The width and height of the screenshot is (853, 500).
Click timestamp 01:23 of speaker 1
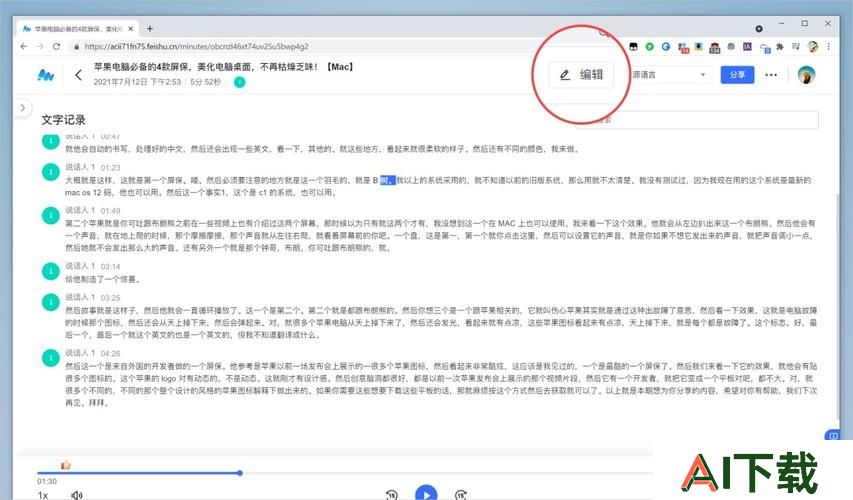click(110, 168)
